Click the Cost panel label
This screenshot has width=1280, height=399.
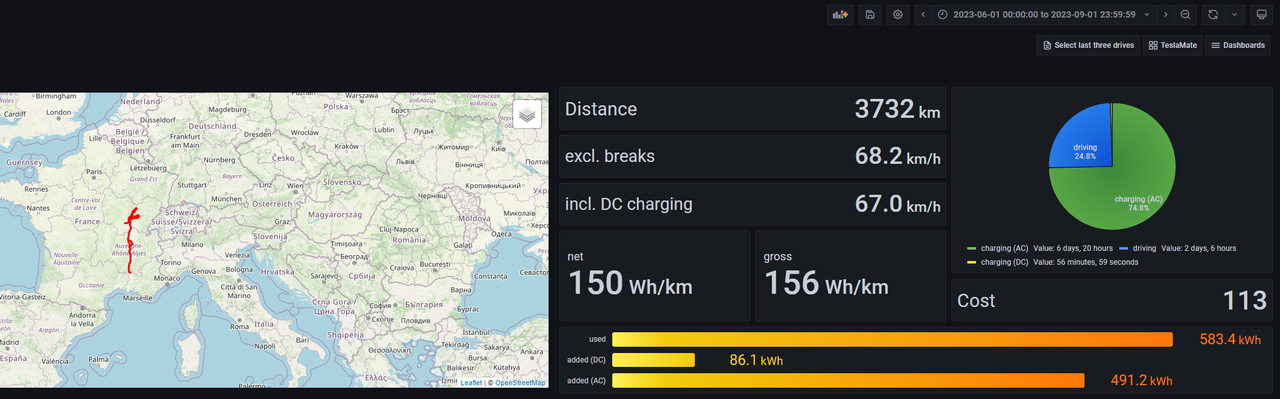[x=976, y=300]
